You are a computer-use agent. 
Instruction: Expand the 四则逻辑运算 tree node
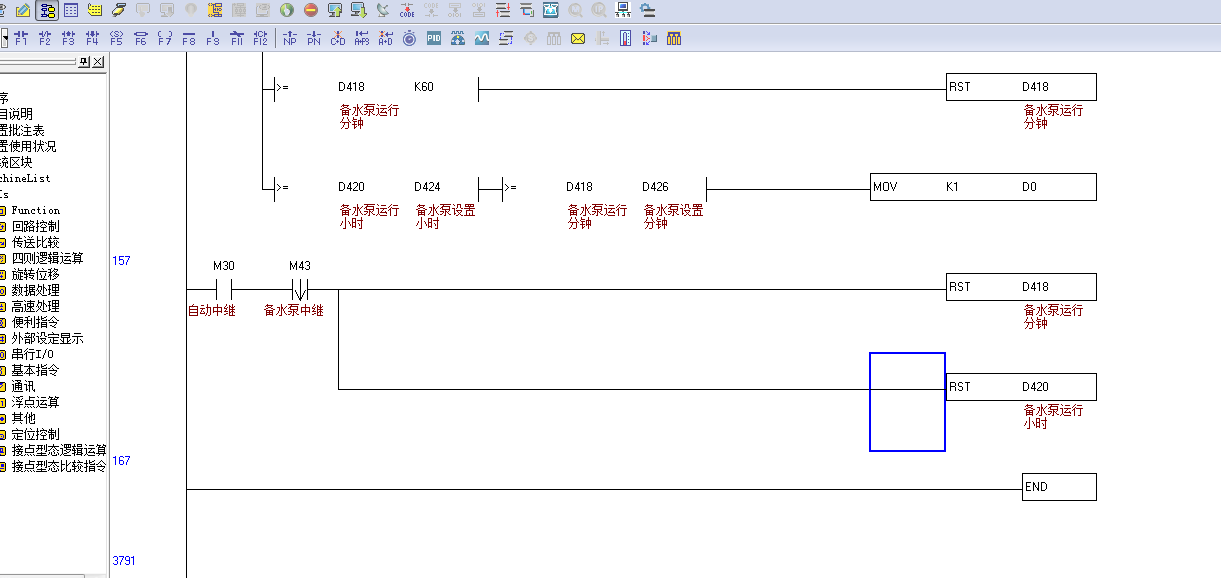click(x=47, y=259)
